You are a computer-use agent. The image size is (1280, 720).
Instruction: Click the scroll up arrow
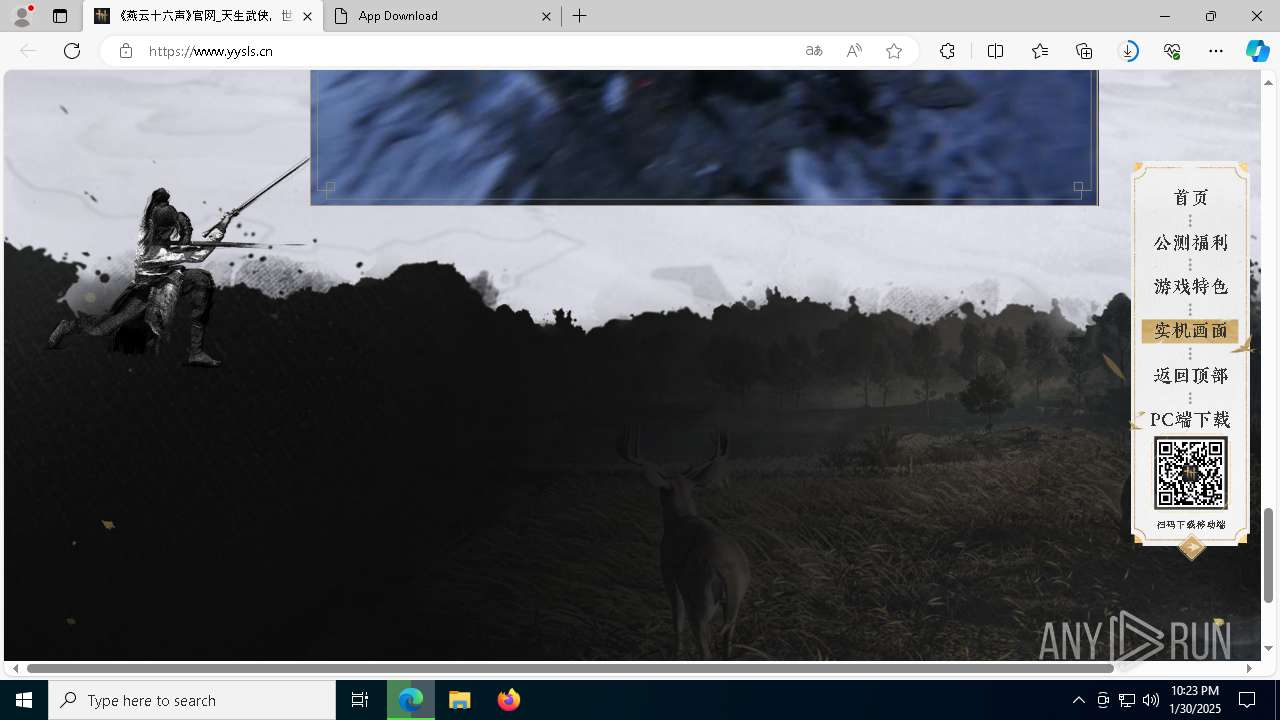tap(1268, 82)
